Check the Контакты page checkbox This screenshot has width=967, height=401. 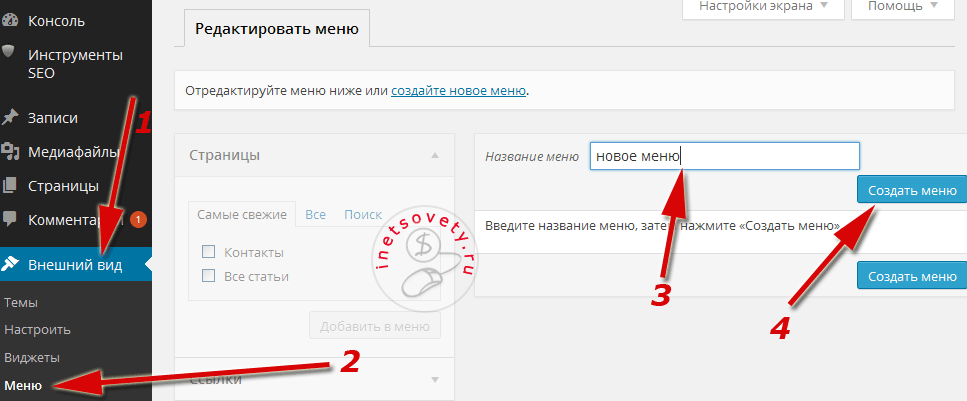pos(208,252)
